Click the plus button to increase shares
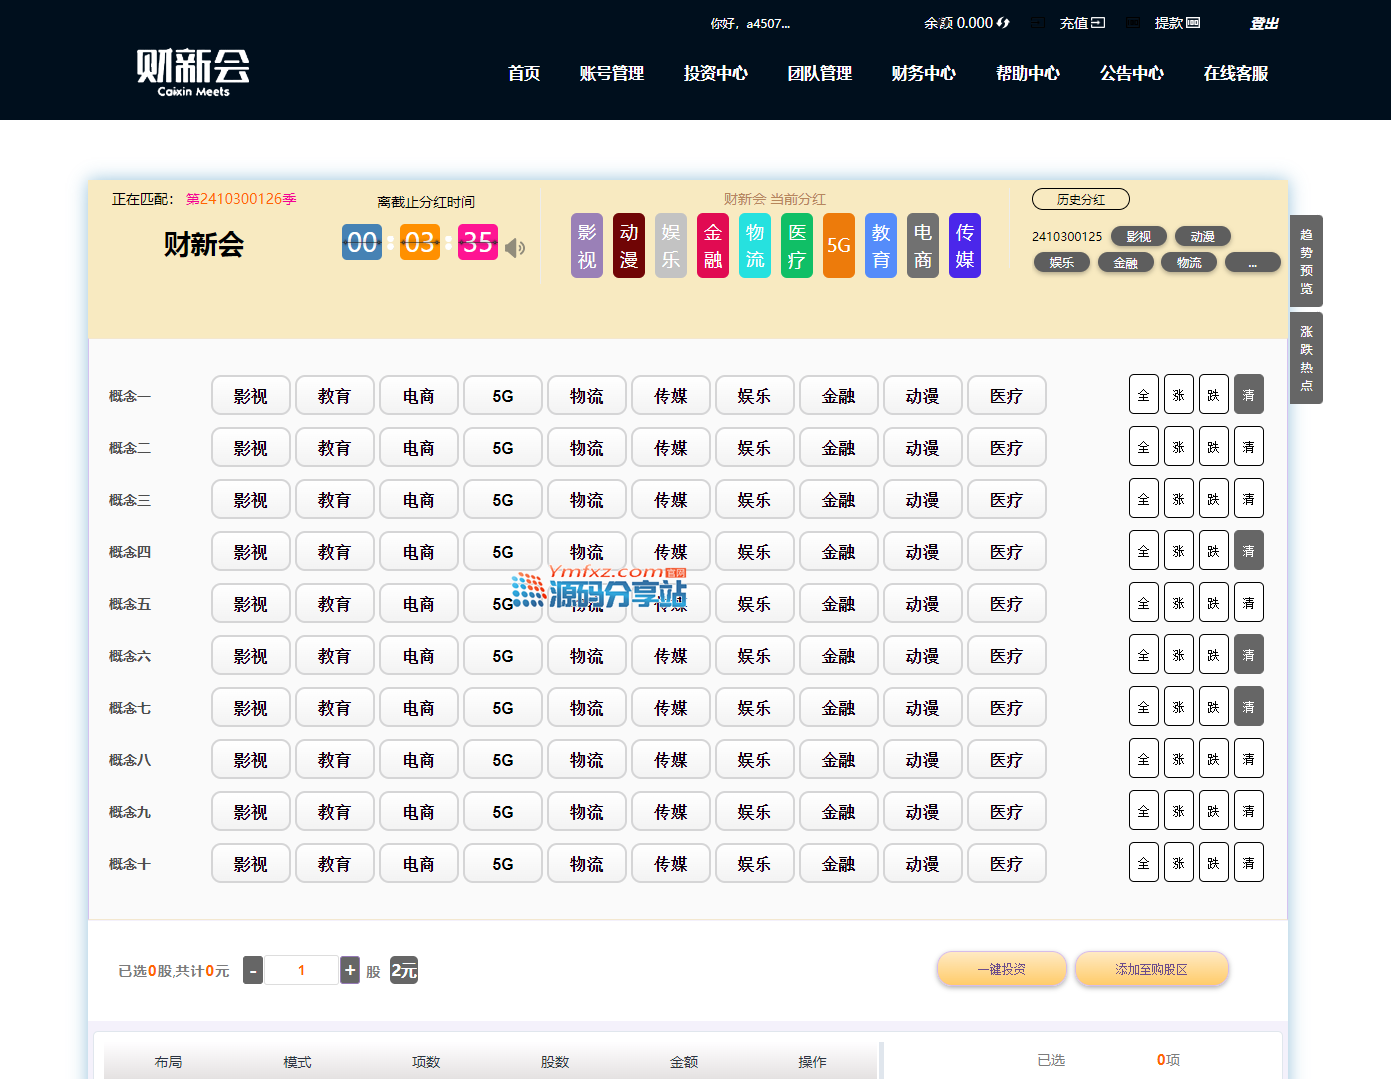Image resolution: width=1391 pixels, height=1079 pixels. 350,970
